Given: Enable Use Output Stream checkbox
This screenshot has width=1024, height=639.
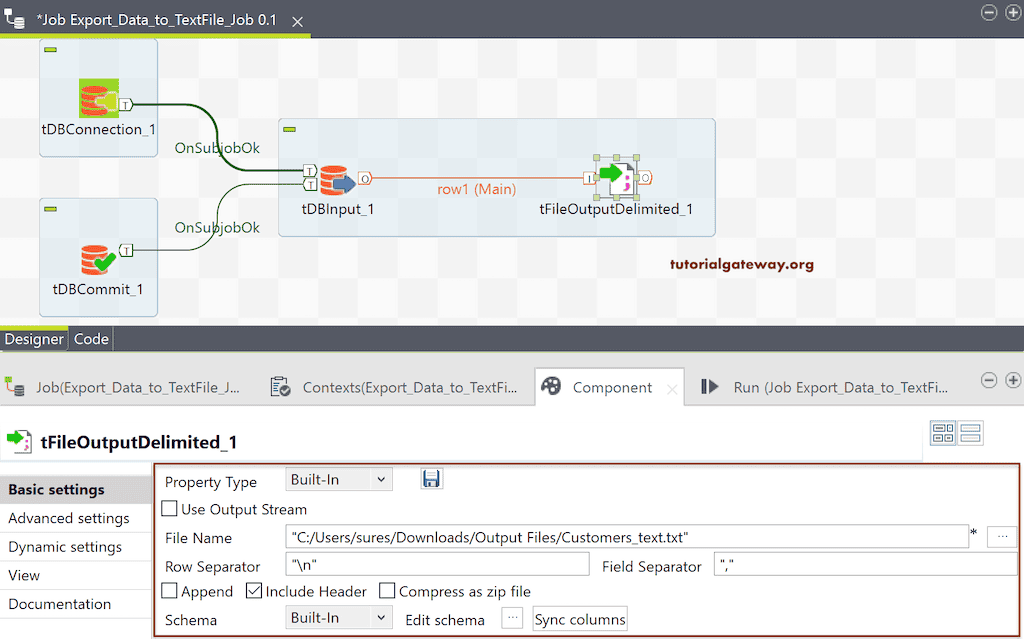Looking at the screenshot, I should click(169, 508).
